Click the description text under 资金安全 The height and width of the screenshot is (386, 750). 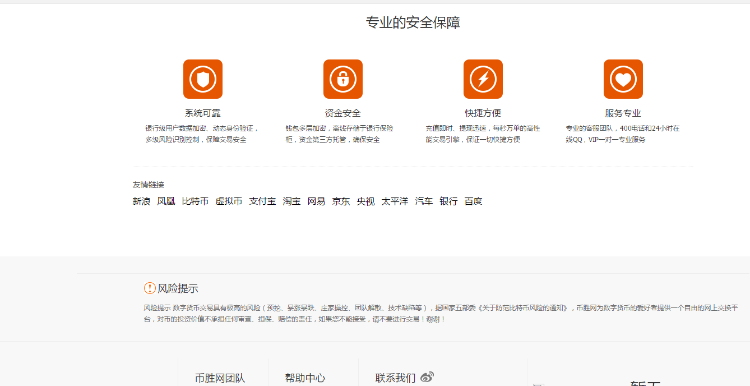[339, 134]
